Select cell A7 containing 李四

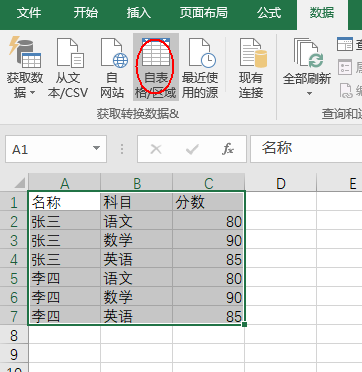pos(64,315)
